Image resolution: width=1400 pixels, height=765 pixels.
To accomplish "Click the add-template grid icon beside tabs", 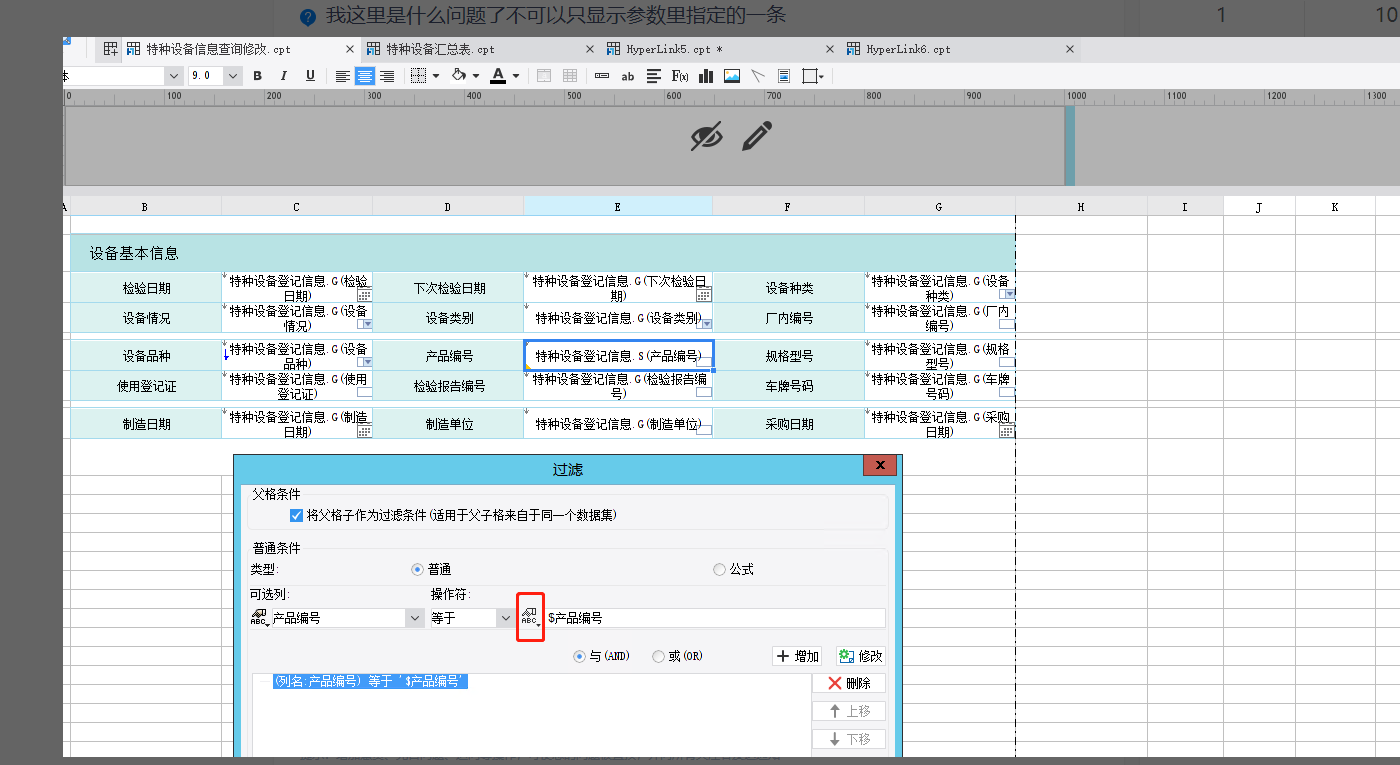I will 111,48.
